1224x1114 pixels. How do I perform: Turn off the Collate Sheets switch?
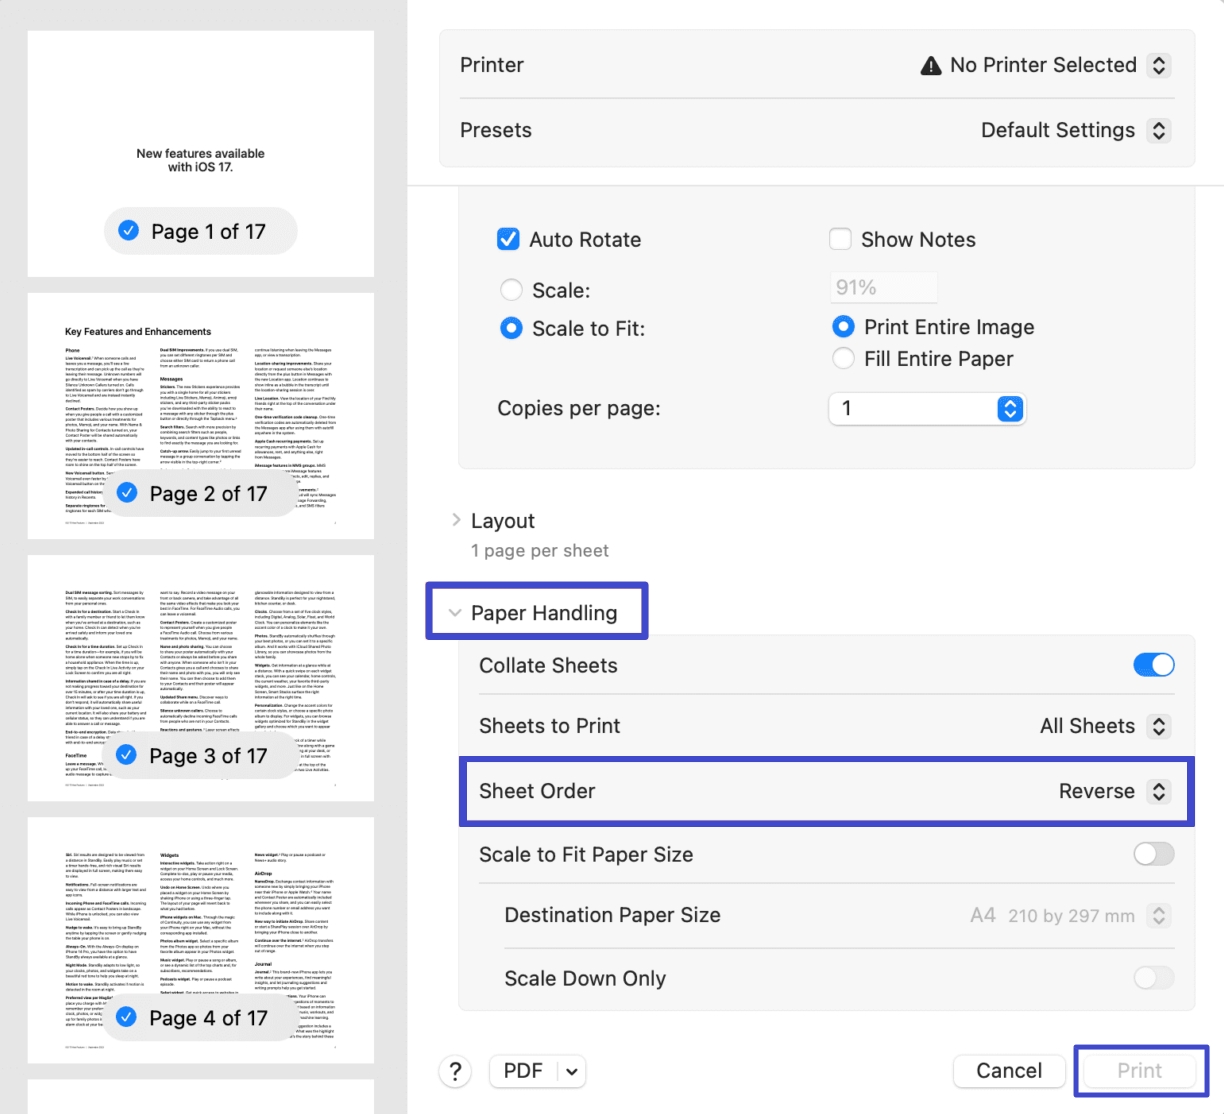click(x=1154, y=665)
